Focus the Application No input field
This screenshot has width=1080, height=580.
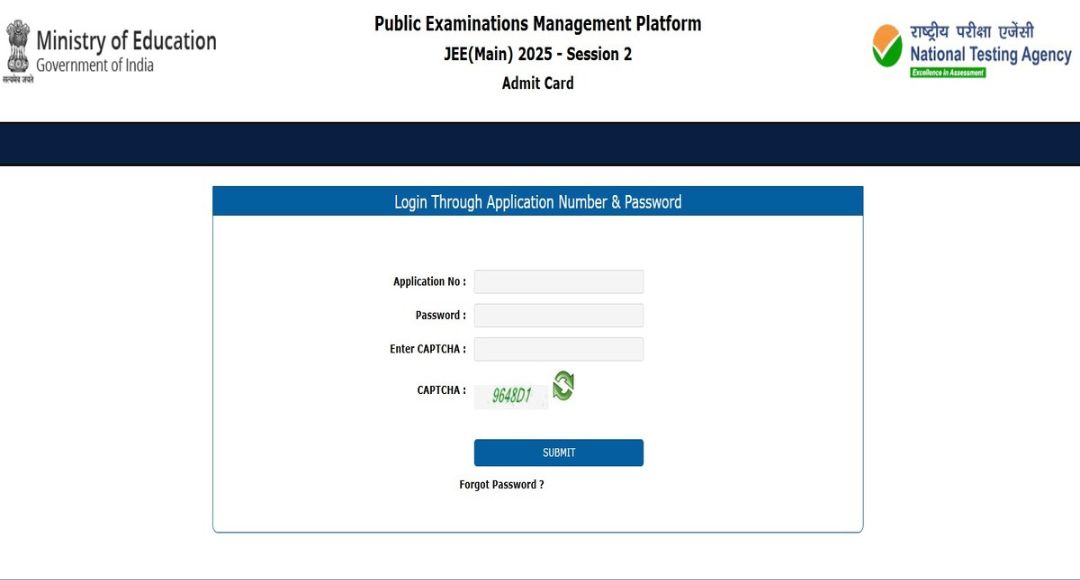[x=558, y=282]
